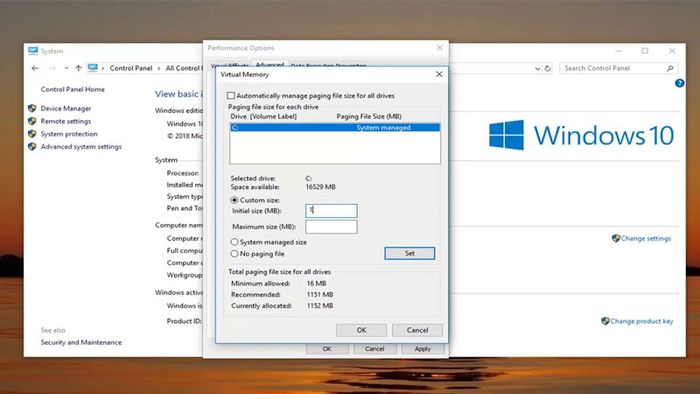Refresh the Control Panel view
This screenshot has width=700, height=394.
coord(548,68)
